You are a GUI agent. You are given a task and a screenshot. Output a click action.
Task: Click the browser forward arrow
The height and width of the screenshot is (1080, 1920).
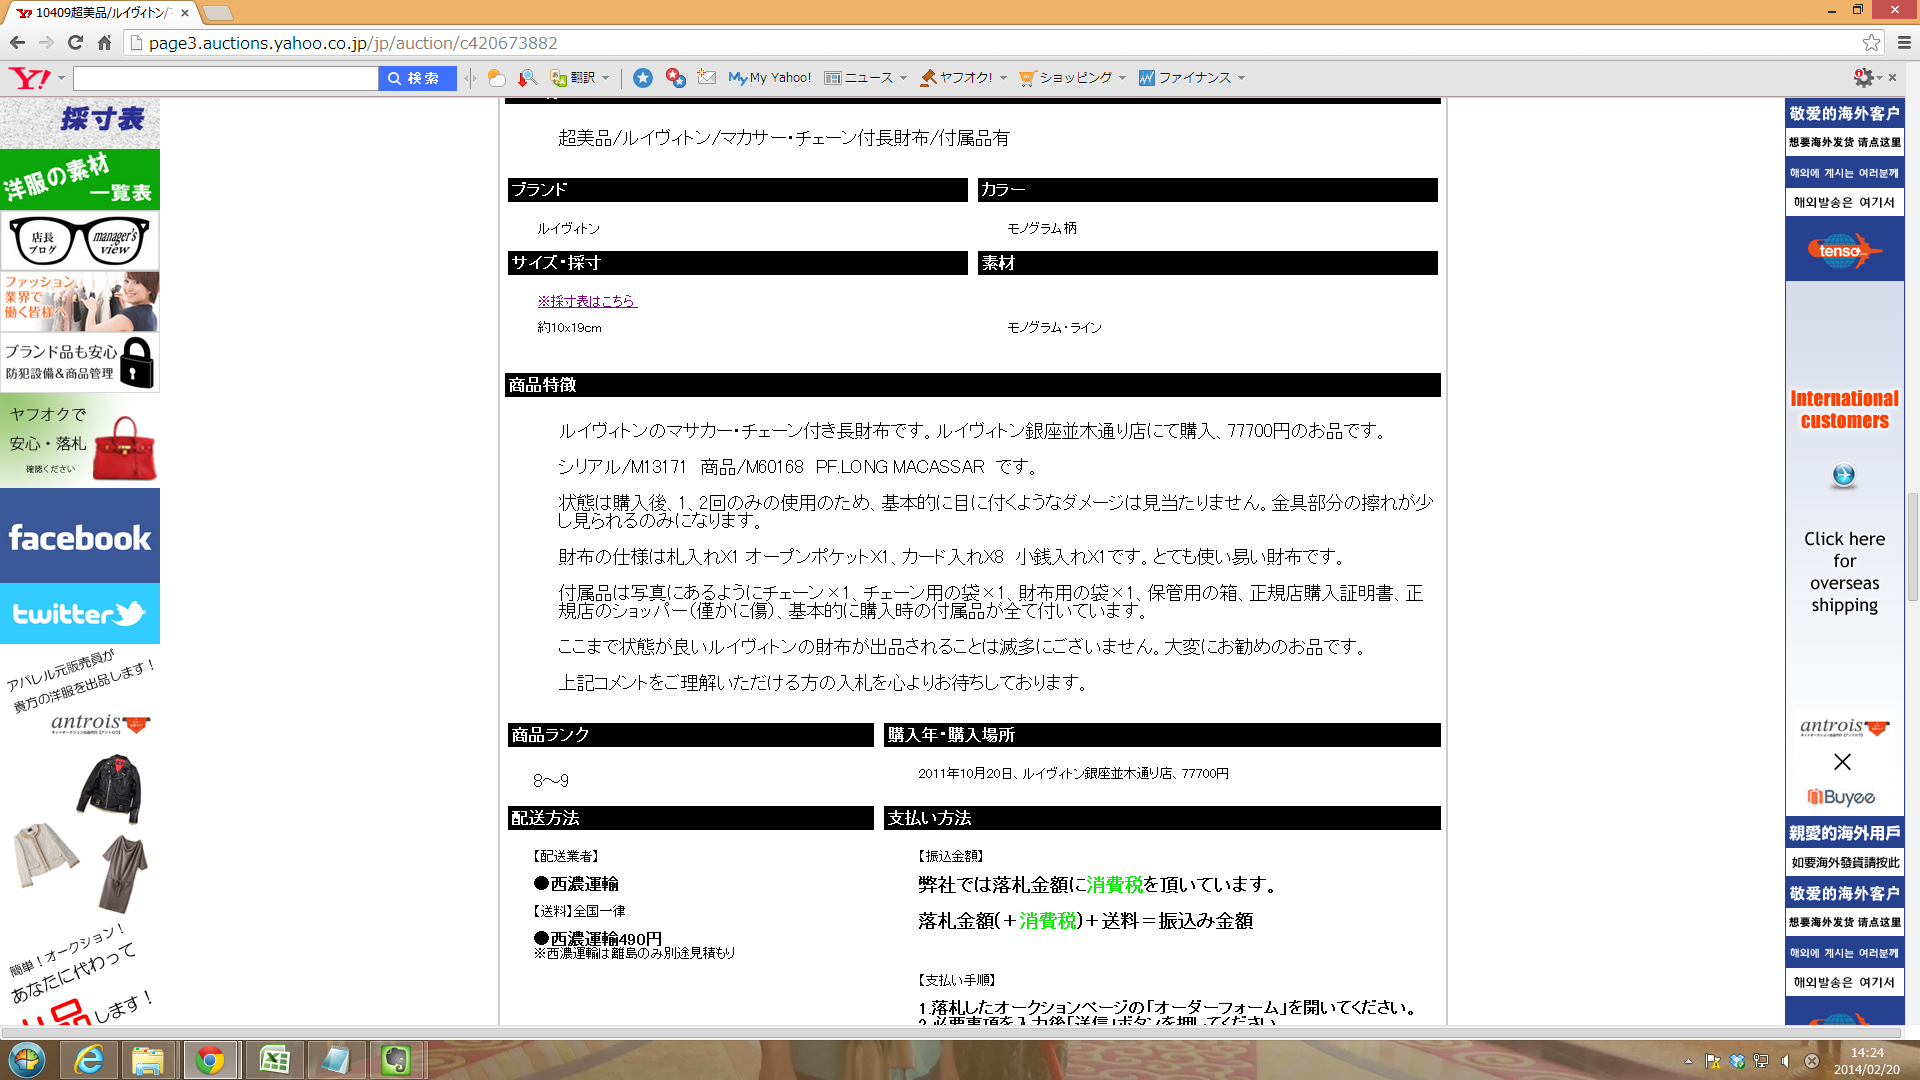tap(46, 43)
